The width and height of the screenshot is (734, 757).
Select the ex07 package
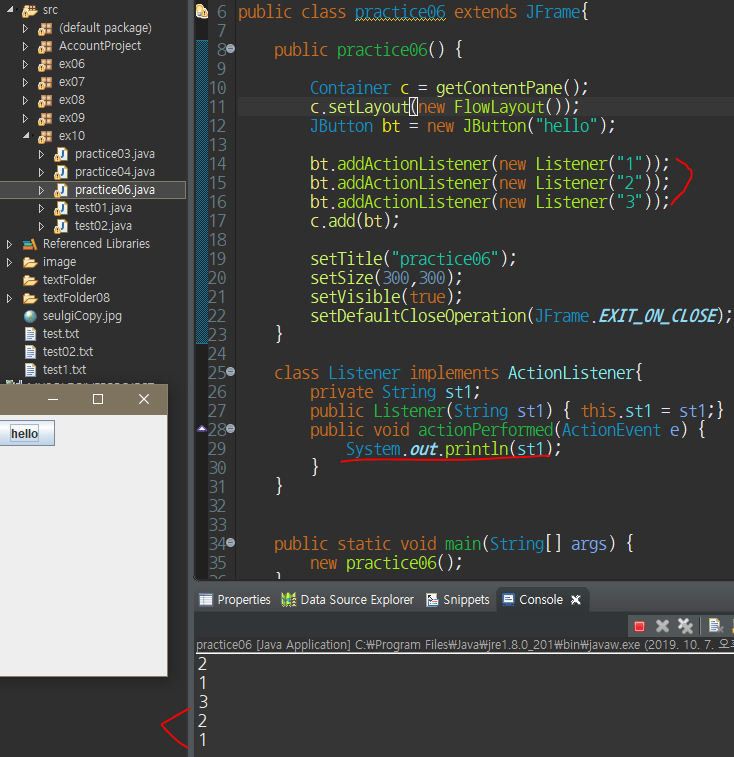pyautogui.click(x=71, y=83)
